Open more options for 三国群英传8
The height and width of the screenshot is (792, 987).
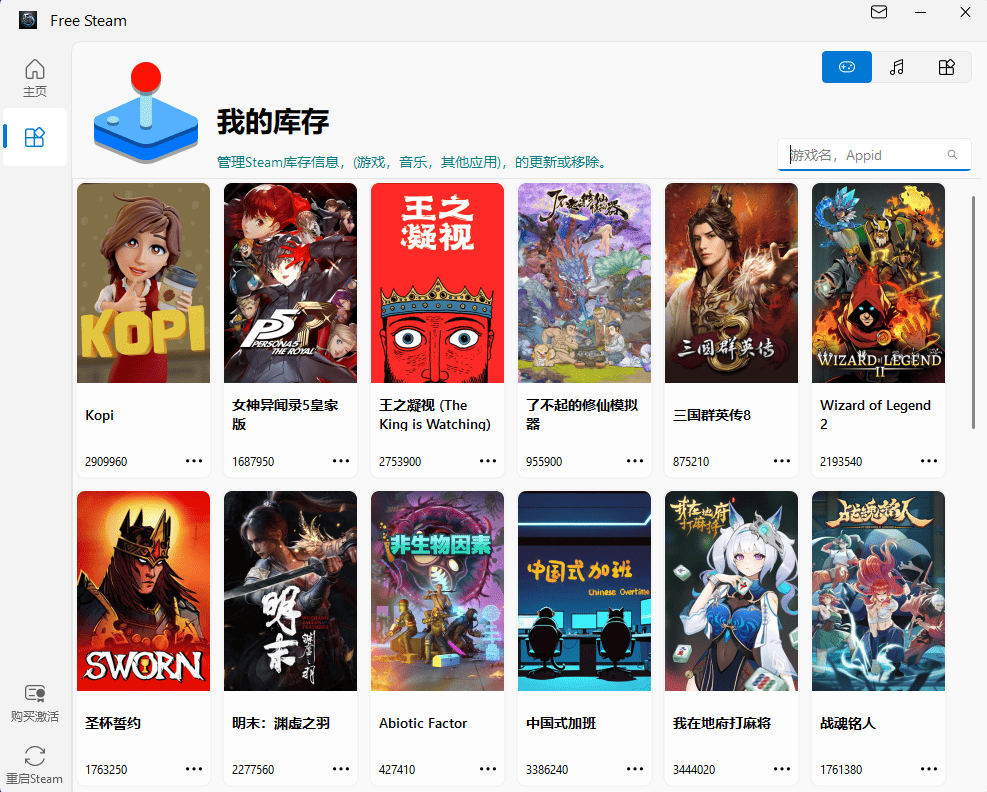[x=782, y=461]
